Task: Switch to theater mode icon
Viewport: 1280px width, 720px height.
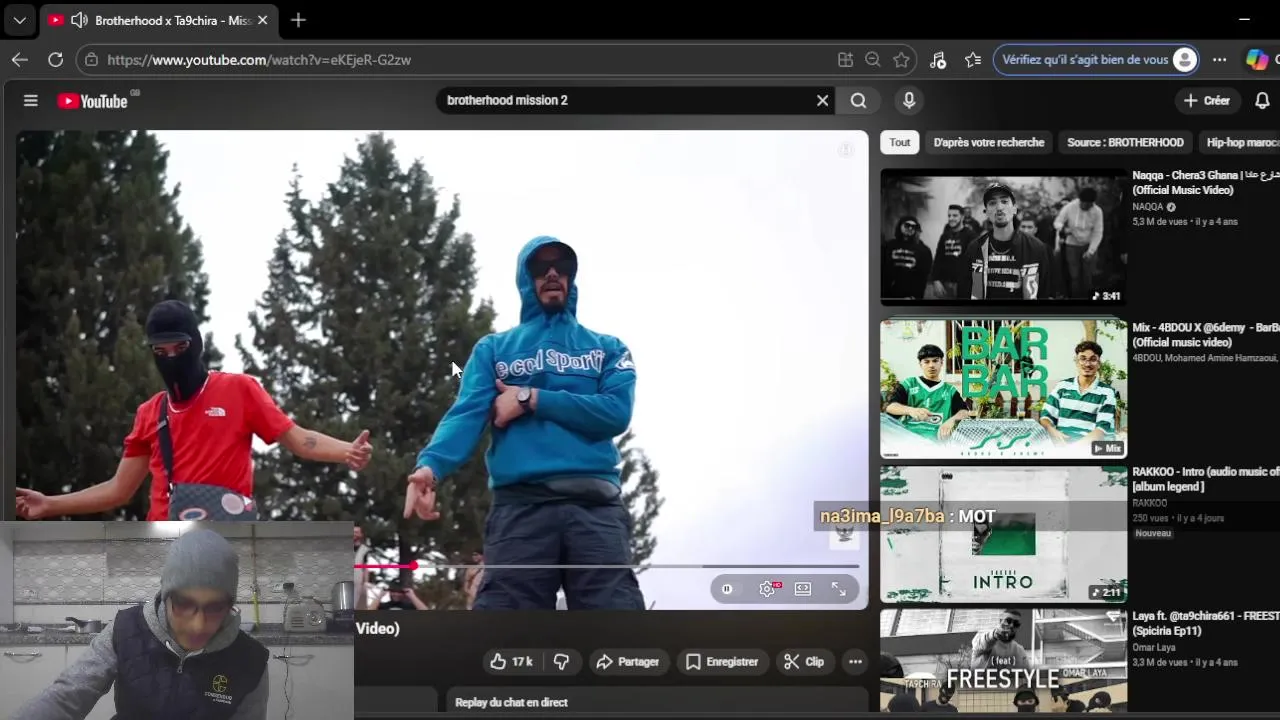Action: [803, 589]
